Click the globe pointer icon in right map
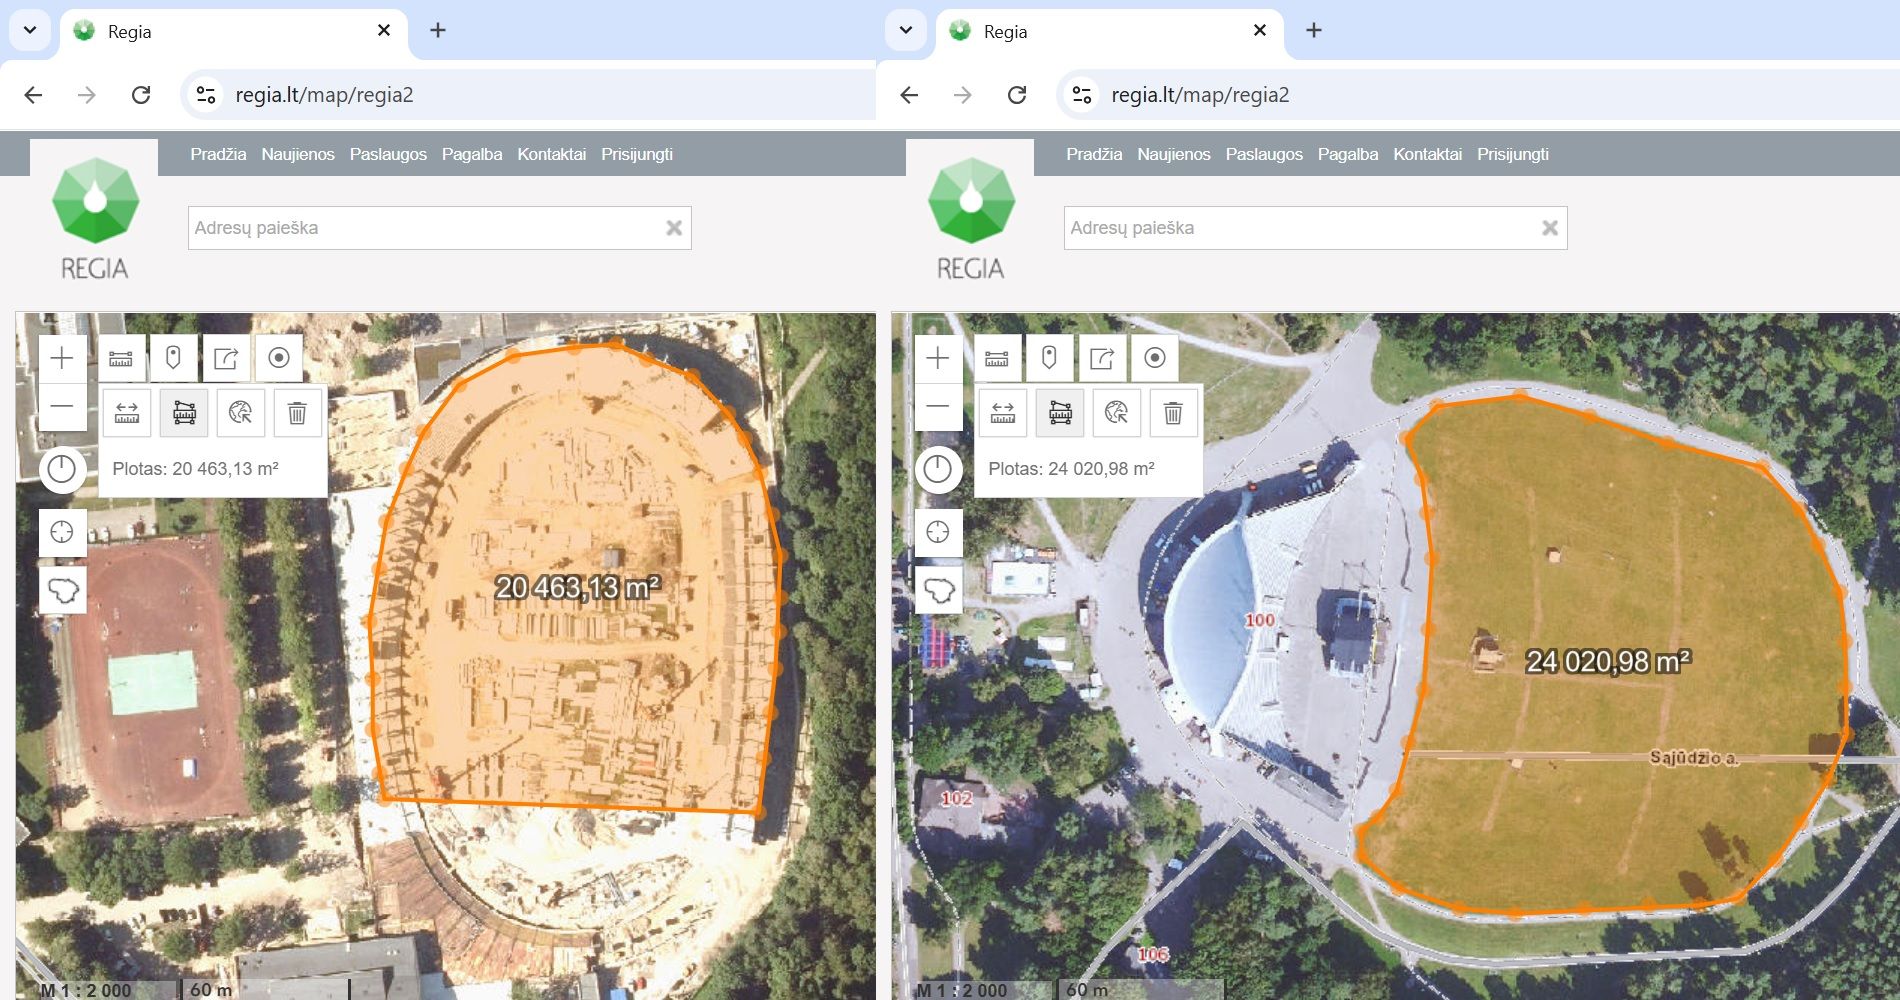The width and height of the screenshot is (1900, 1000). (x=1116, y=413)
